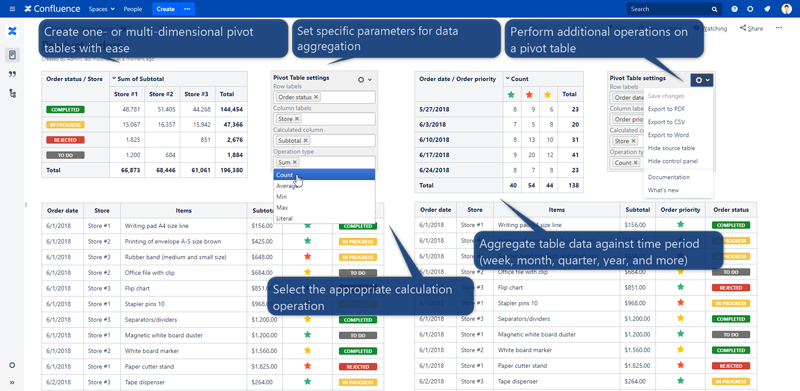The height and width of the screenshot is (391, 800).
Task: Remove the Store tag under the Count pivot's Calculated column
Action: point(634,141)
